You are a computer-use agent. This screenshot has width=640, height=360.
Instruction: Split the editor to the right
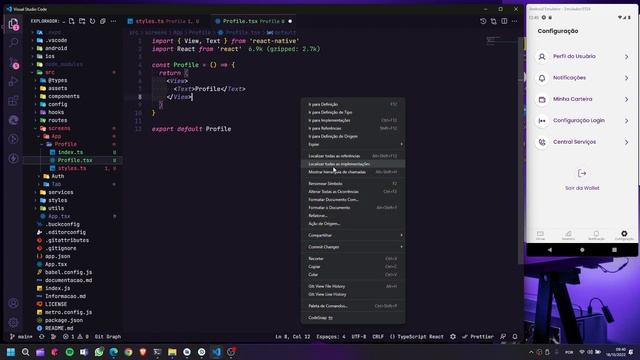pos(504,21)
